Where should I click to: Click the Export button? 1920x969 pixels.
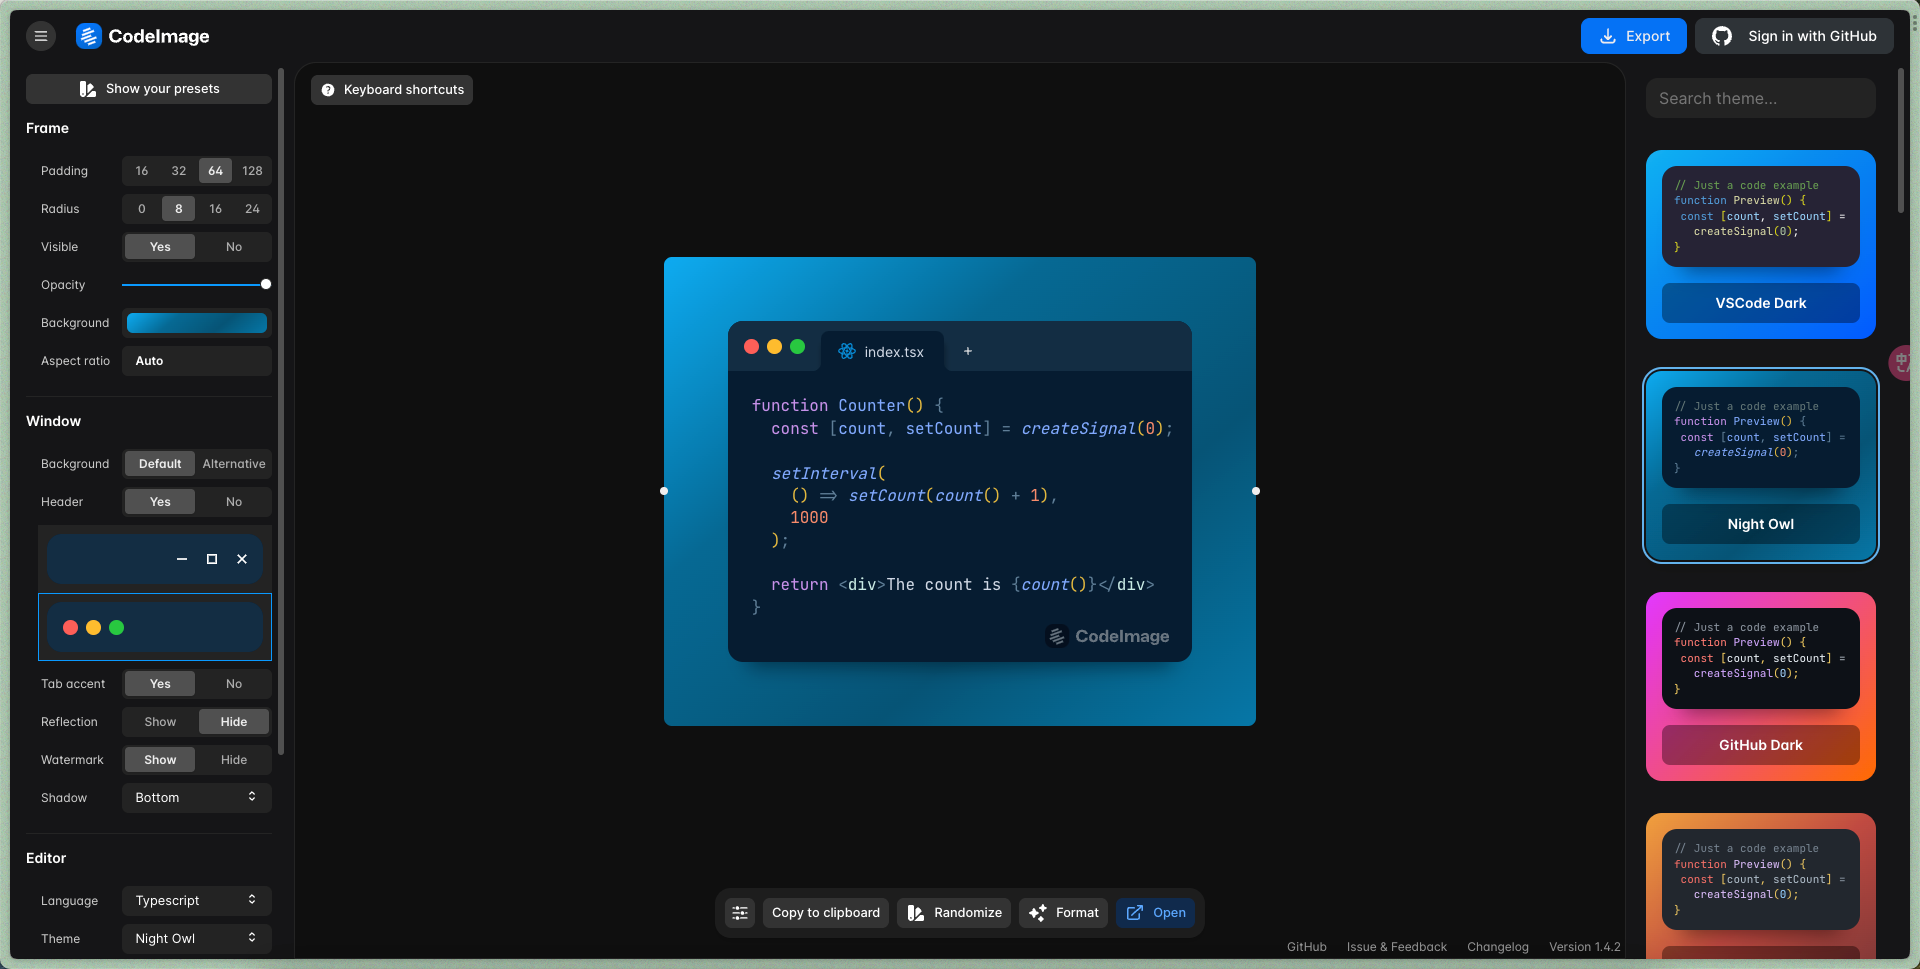point(1633,36)
